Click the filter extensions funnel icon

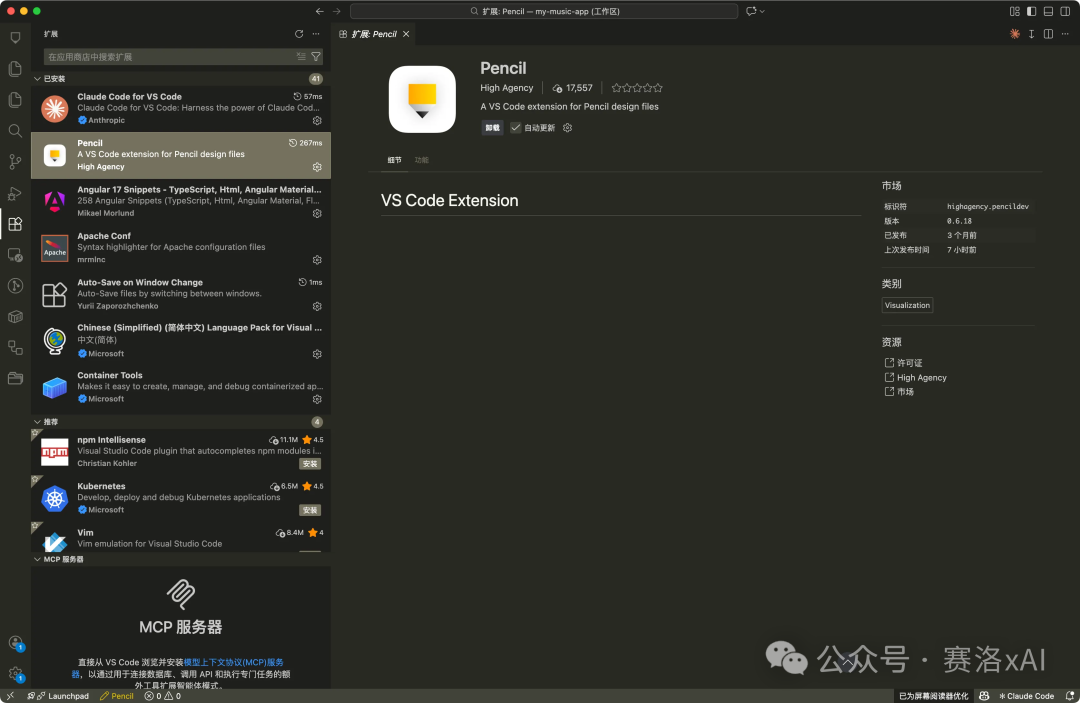(316, 57)
